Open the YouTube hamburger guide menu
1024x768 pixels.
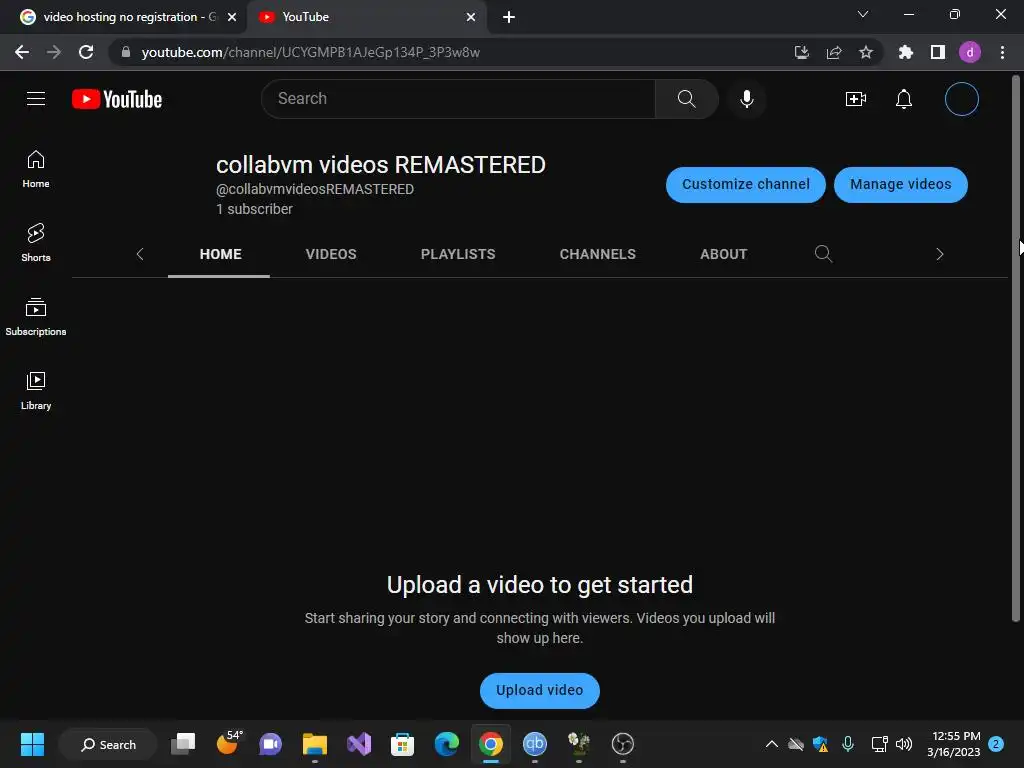pos(36,99)
